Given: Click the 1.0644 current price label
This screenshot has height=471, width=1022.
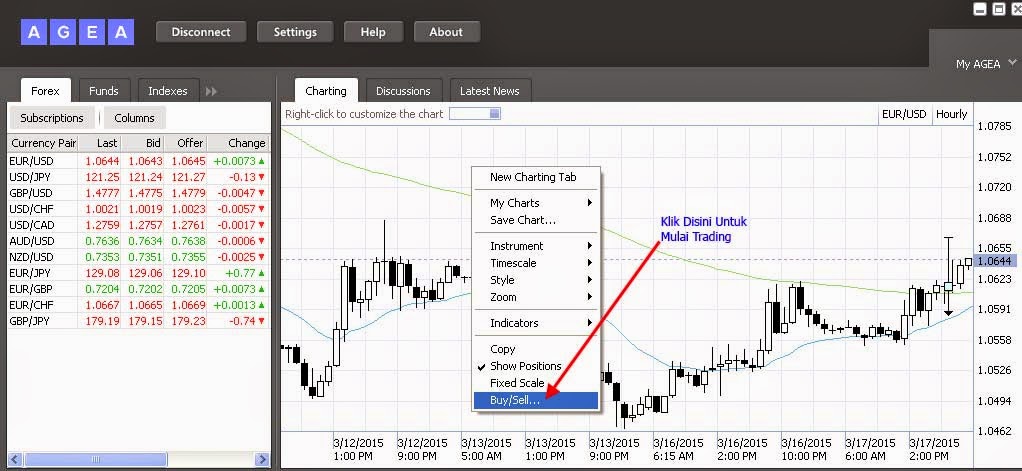Looking at the screenshot, I should click(995, 261).
